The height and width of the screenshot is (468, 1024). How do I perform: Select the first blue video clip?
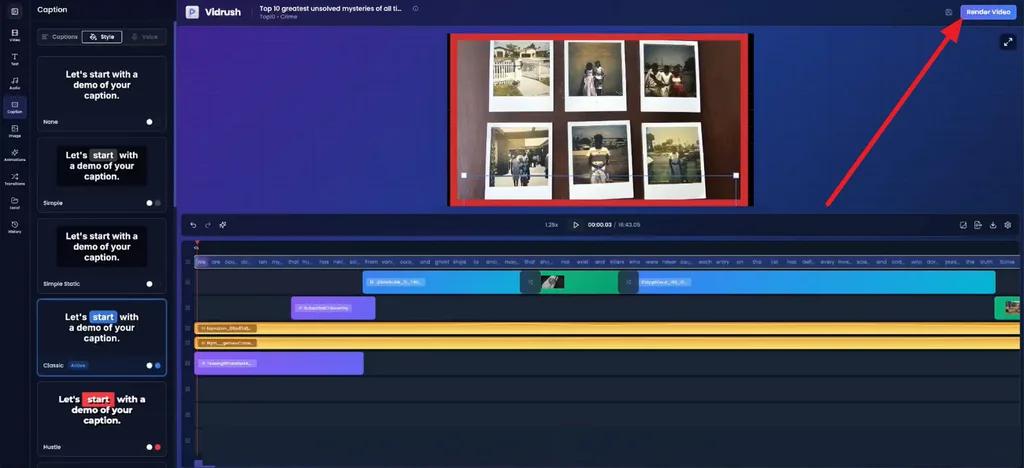[x=441, y=282]
